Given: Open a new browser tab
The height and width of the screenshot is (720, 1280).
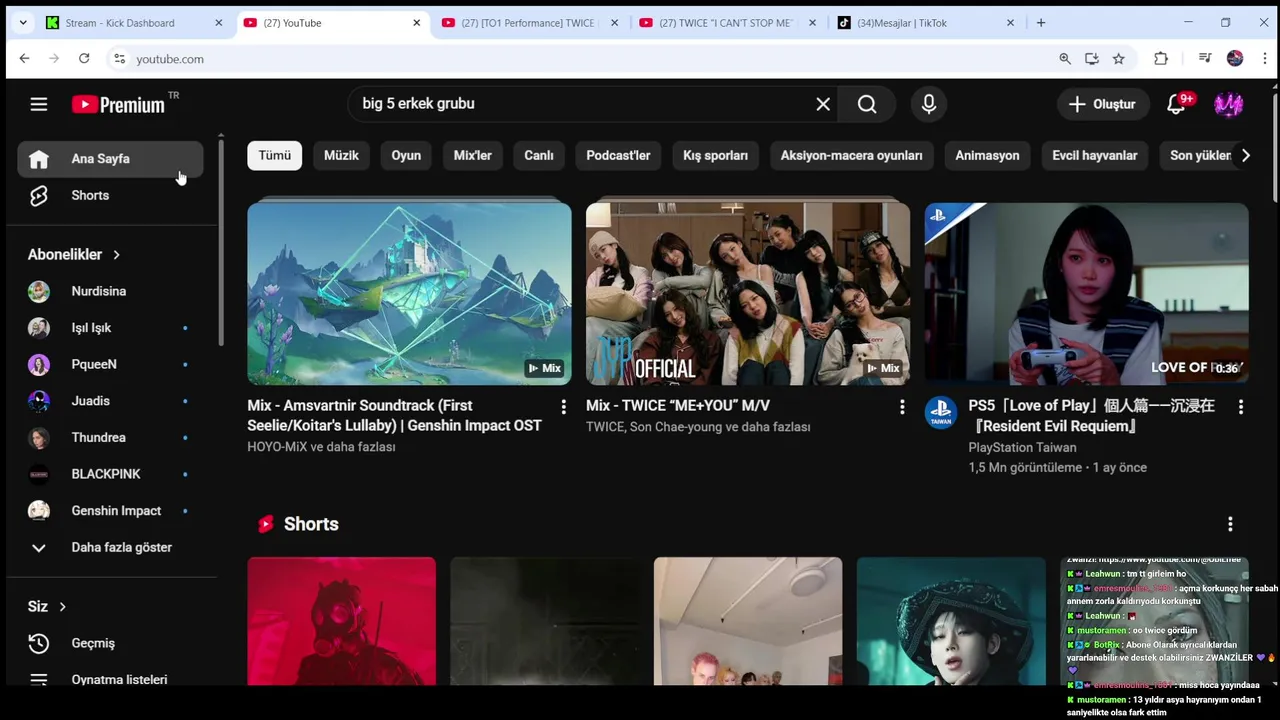Looking at the screenshot, I should (1041, 23).
